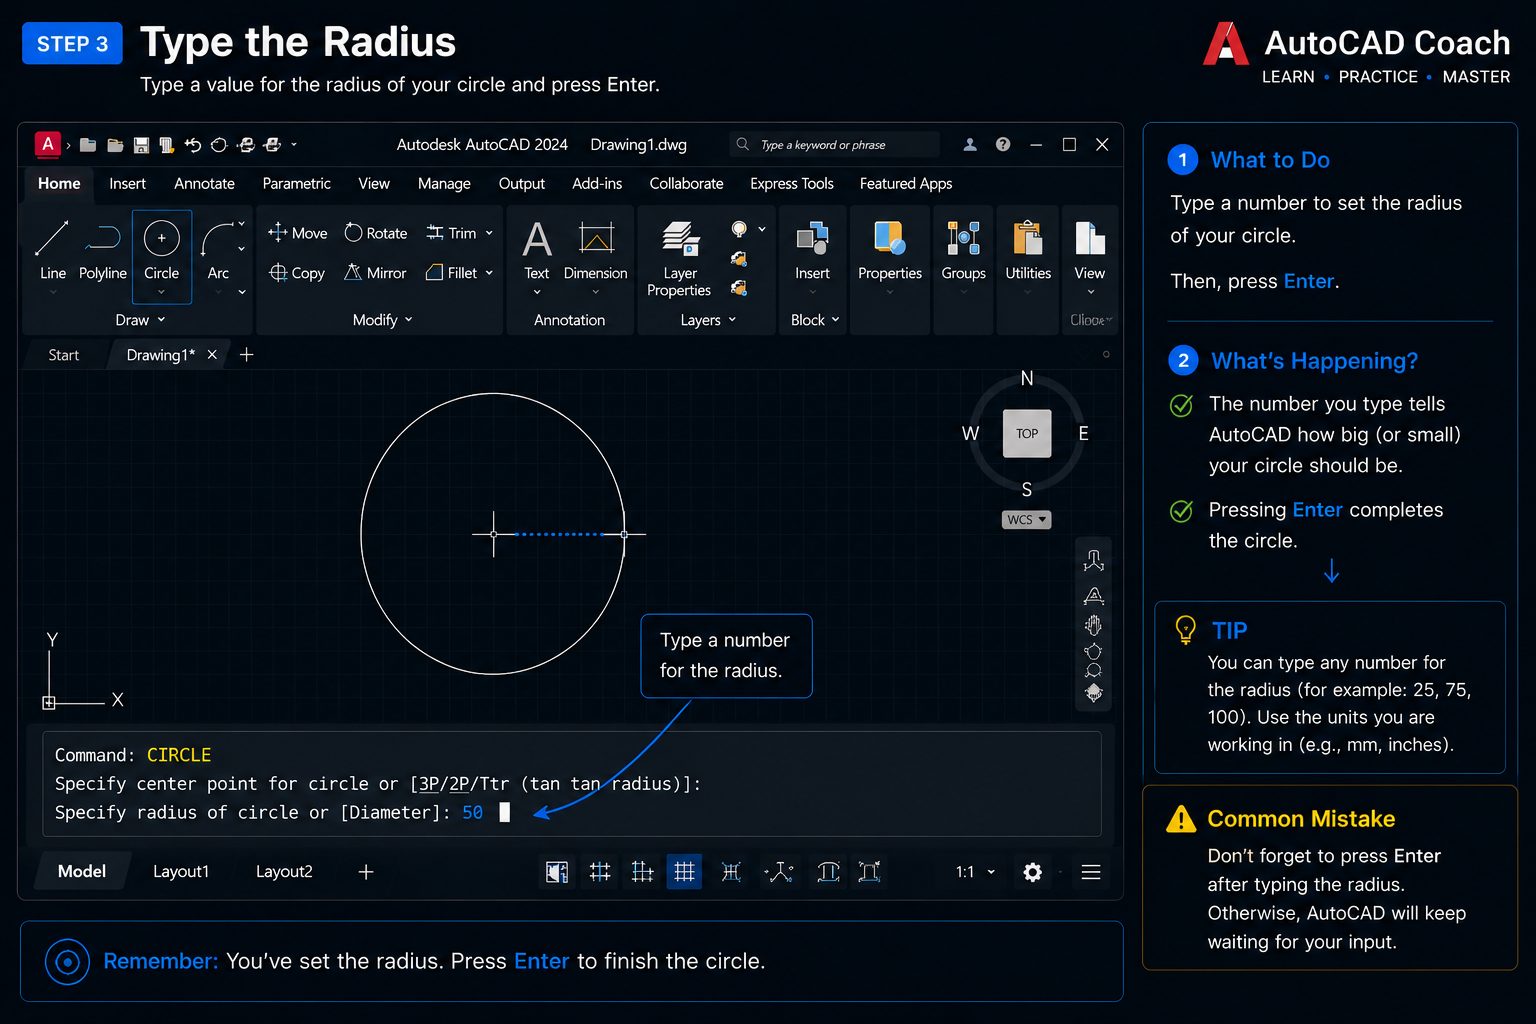Open the status bar gear settings
1536x1024 pixels.
(x=1033, y=872)
